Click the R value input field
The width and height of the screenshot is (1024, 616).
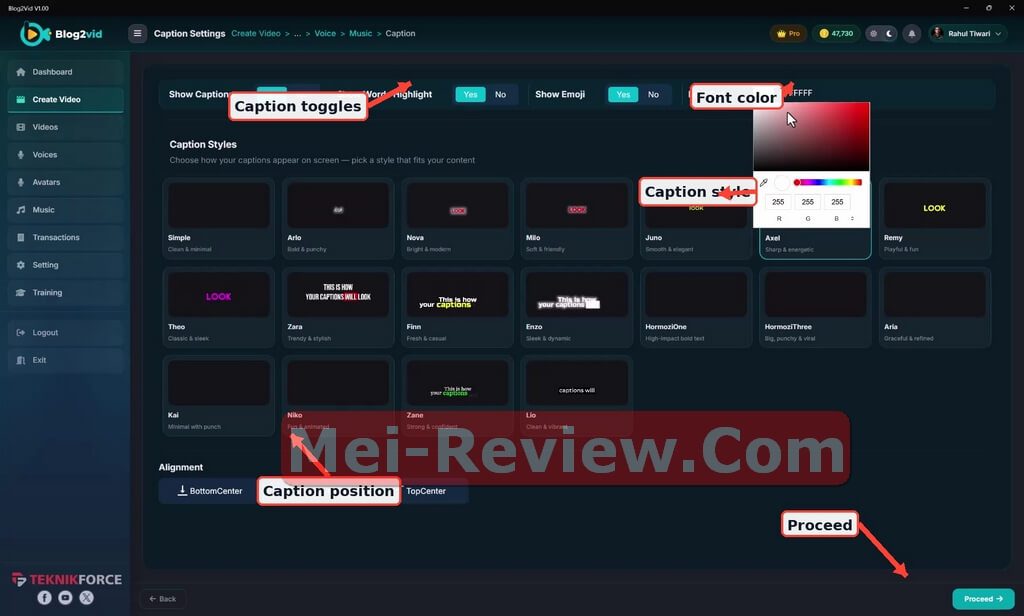pyautogui.click(x=778, y=202)
